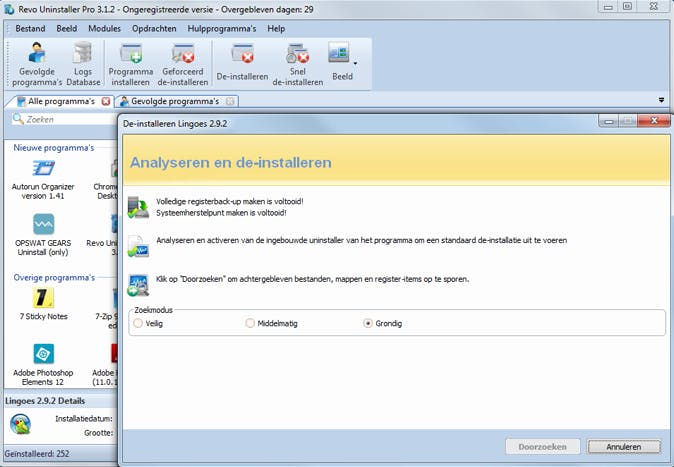Select the Veilig search mode
This screenshot has width=674, height=467.
click(138, 323)
